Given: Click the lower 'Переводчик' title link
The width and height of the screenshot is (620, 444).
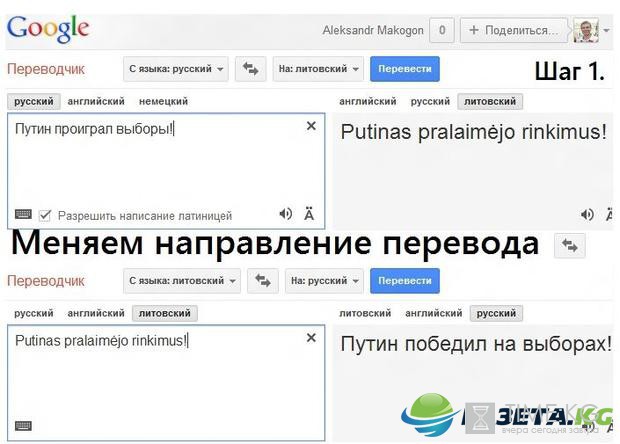Looking at the screenshot, I should pos(46,281).
